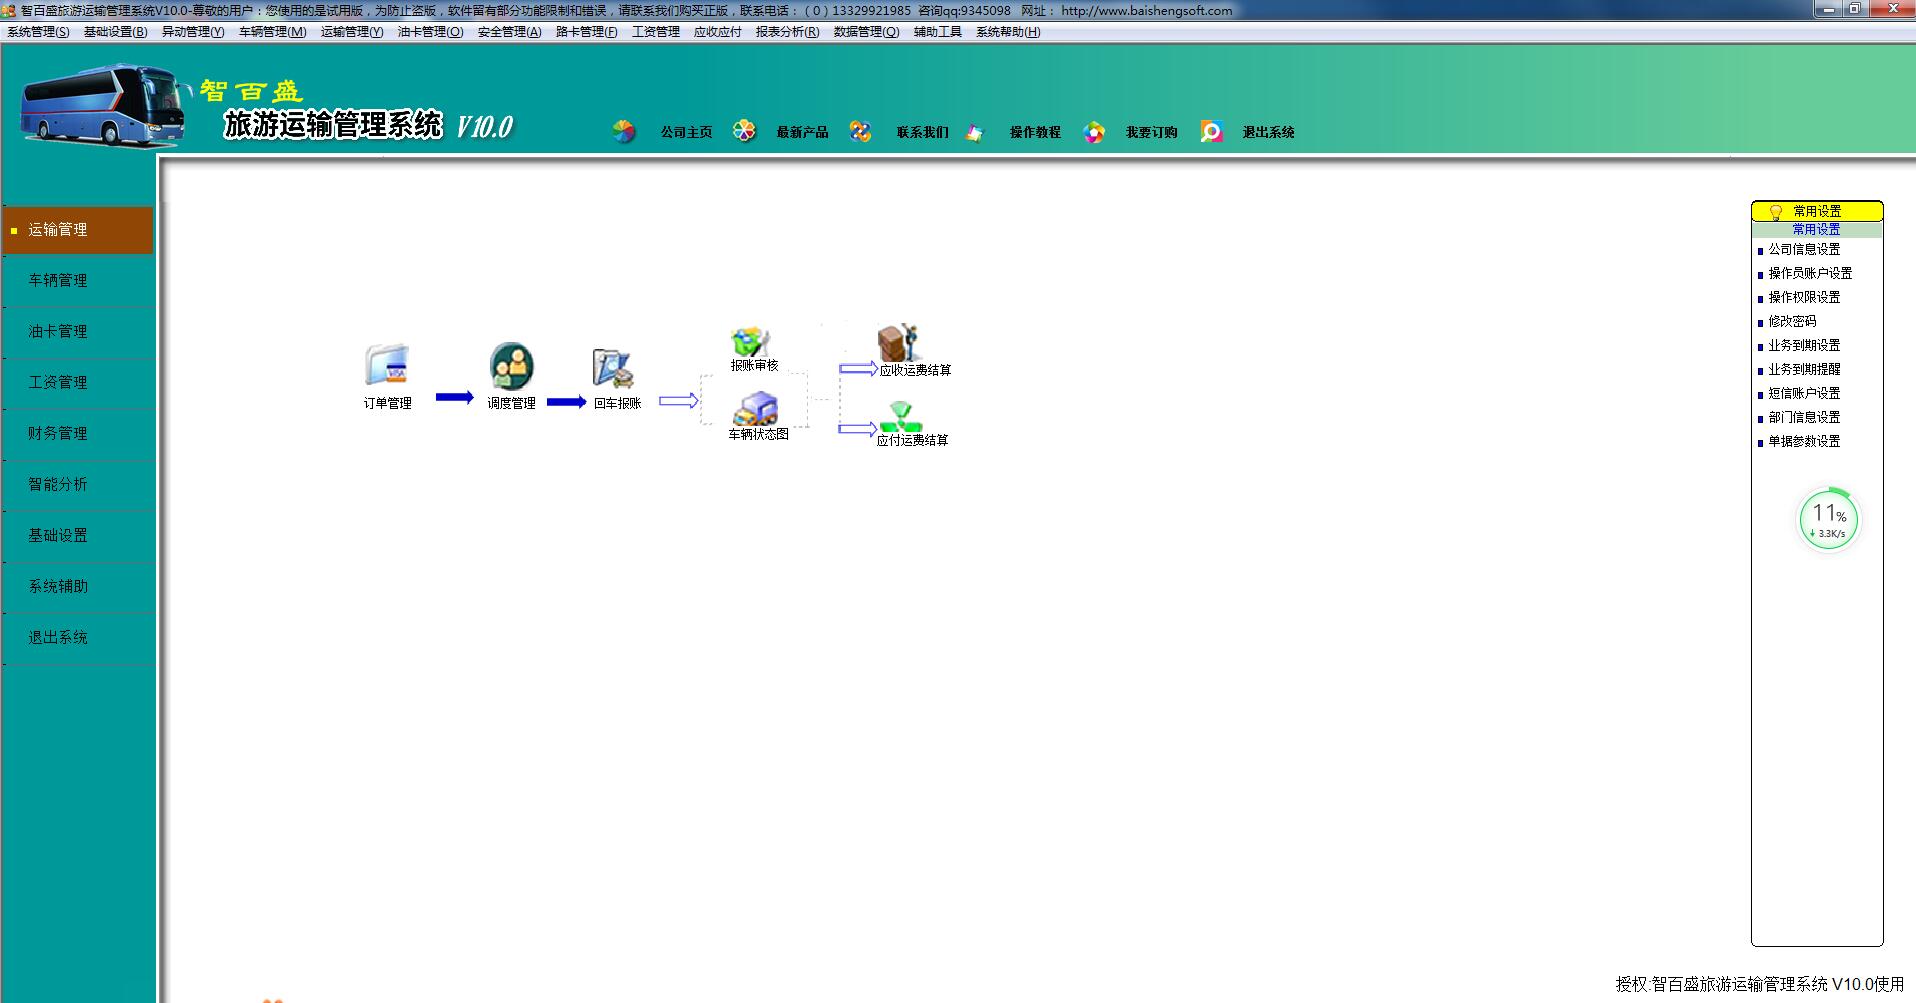Open the 回车报账 return reimbursement icon

coord(614,367)
